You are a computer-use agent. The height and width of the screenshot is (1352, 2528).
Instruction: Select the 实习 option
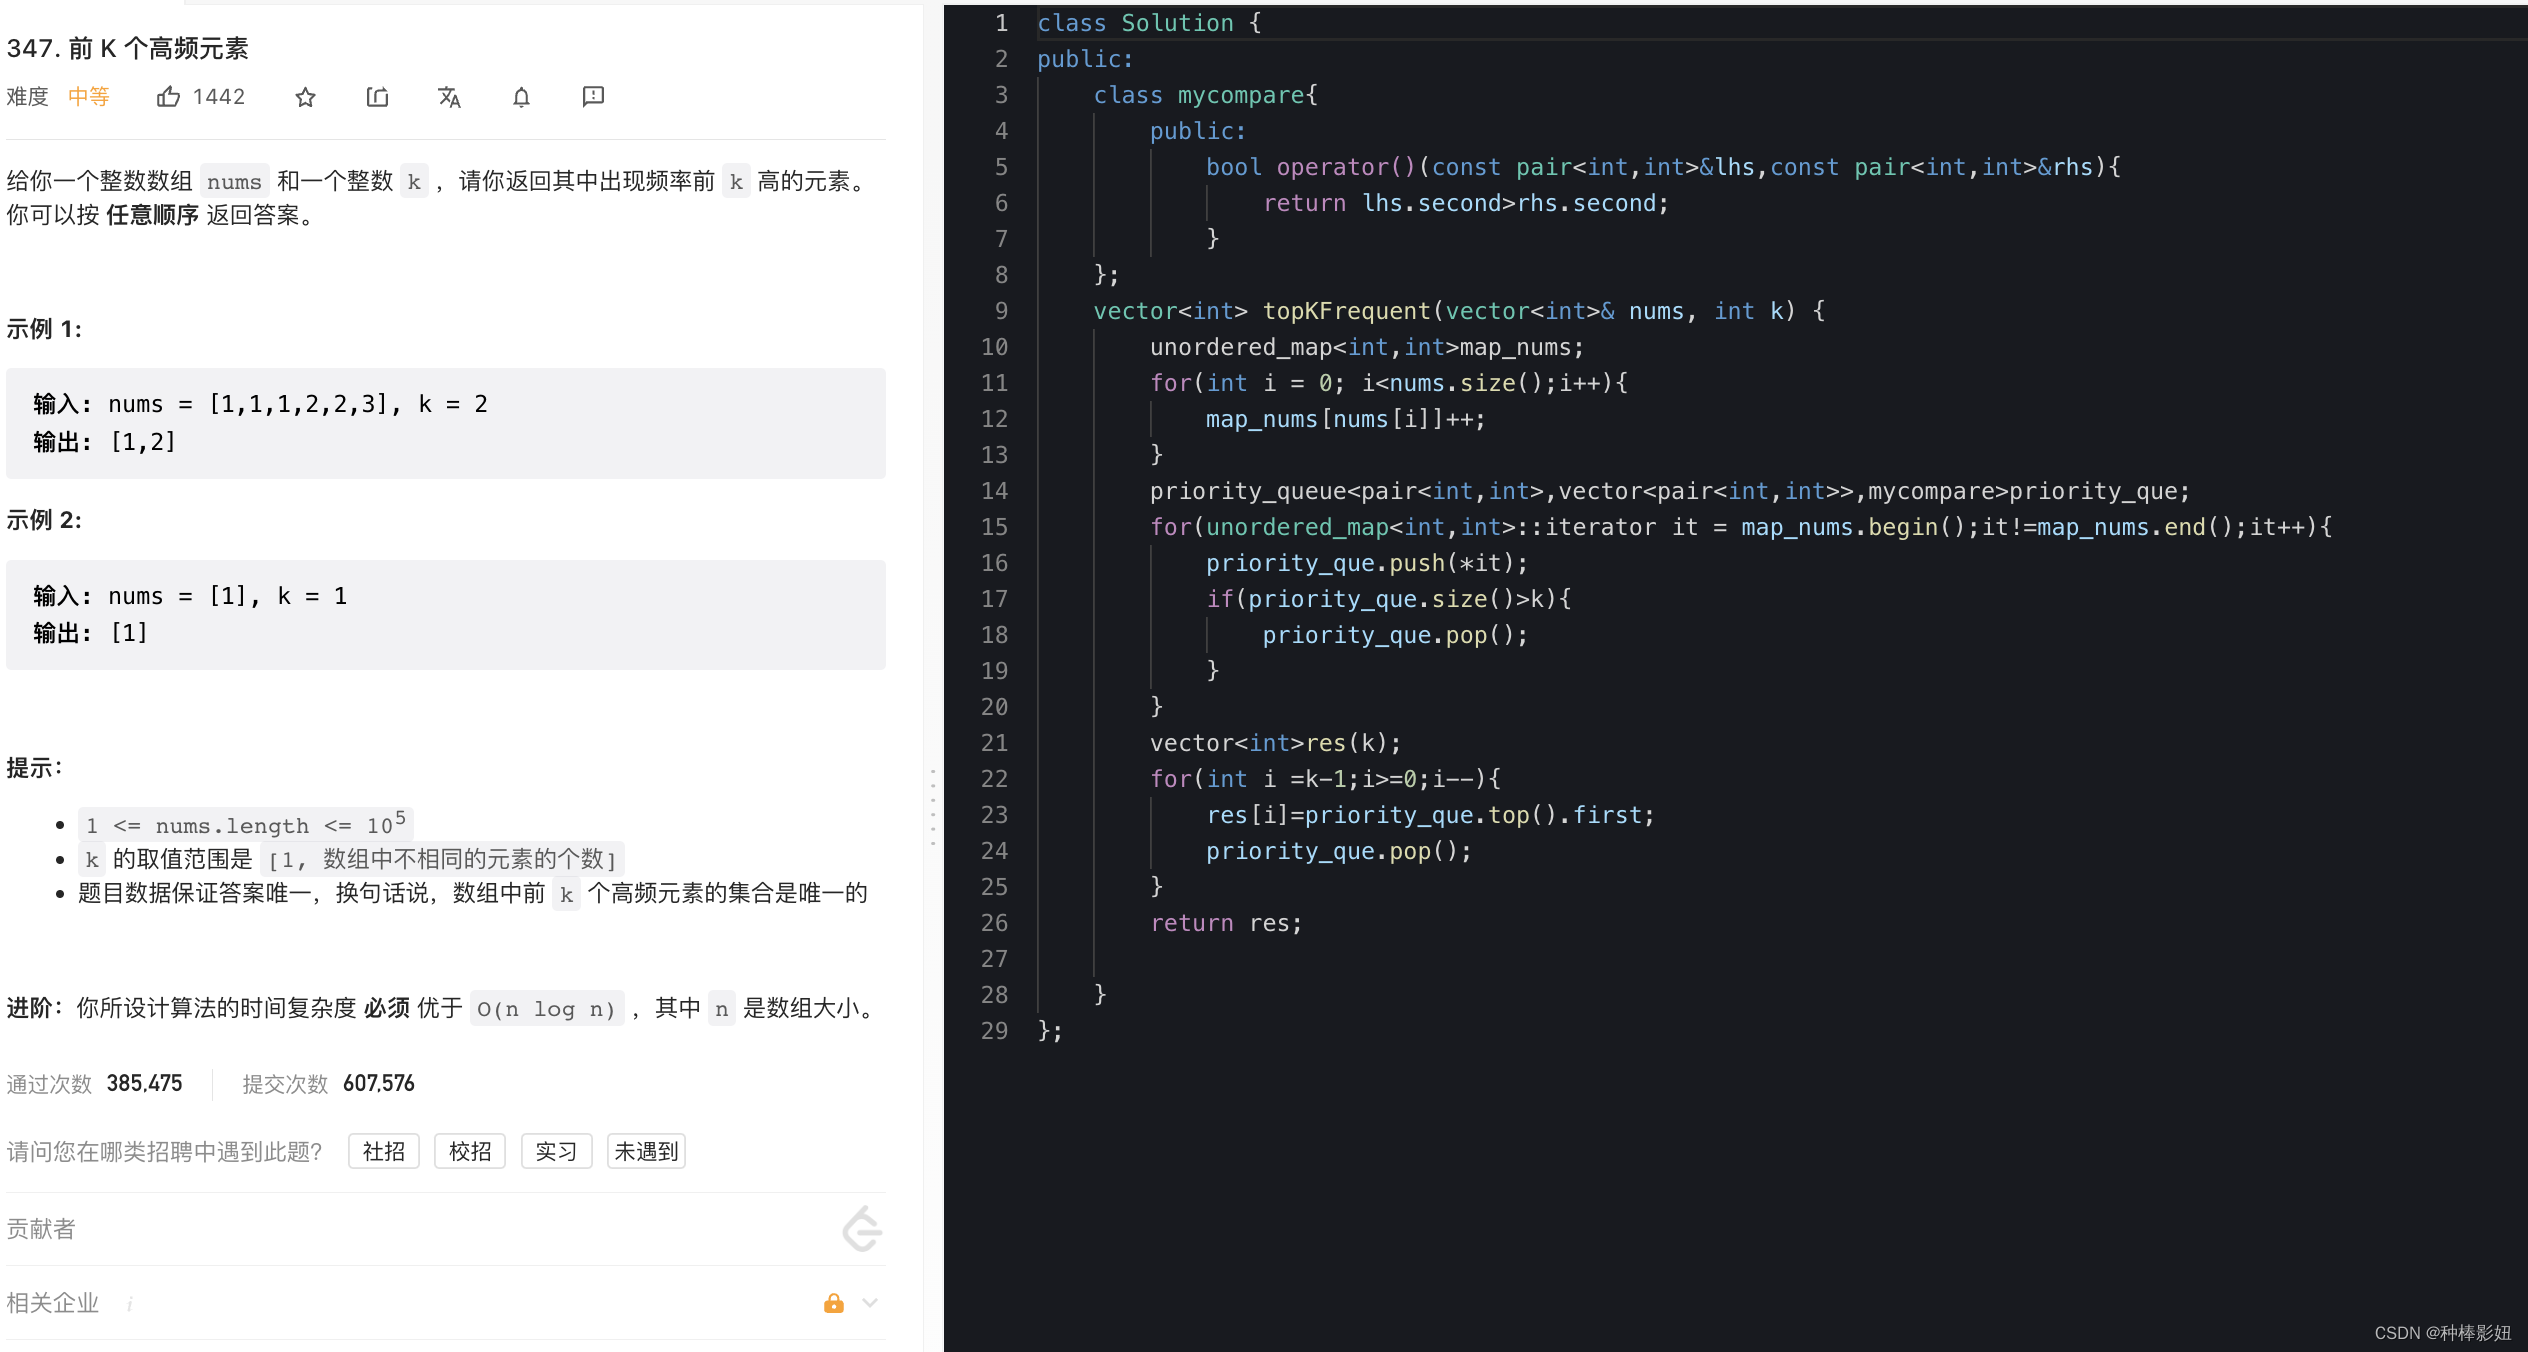click(556, 1151)
